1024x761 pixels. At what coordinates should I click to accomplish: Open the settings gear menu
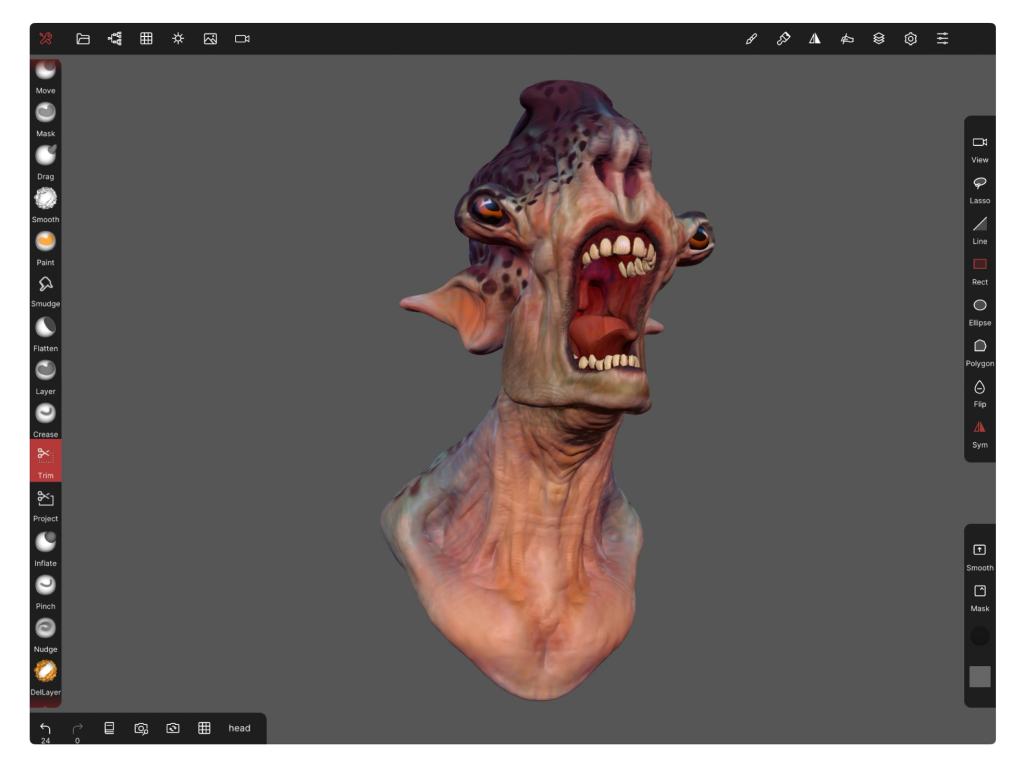[910, 39]
